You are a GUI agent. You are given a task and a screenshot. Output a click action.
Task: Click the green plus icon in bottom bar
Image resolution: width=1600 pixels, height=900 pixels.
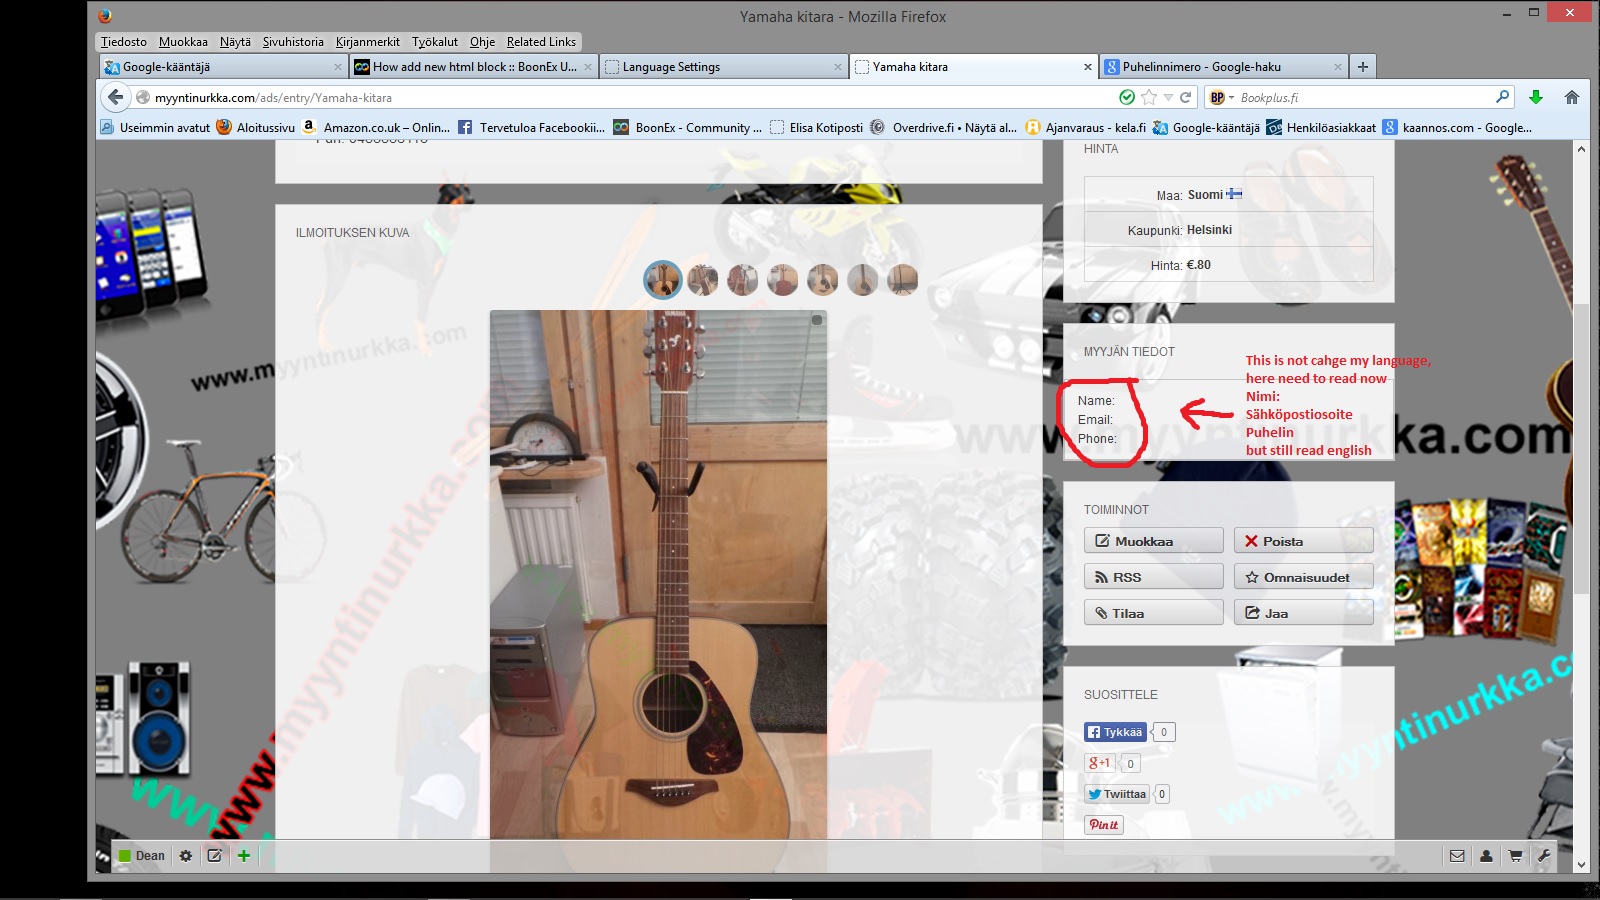click(243, 856)
